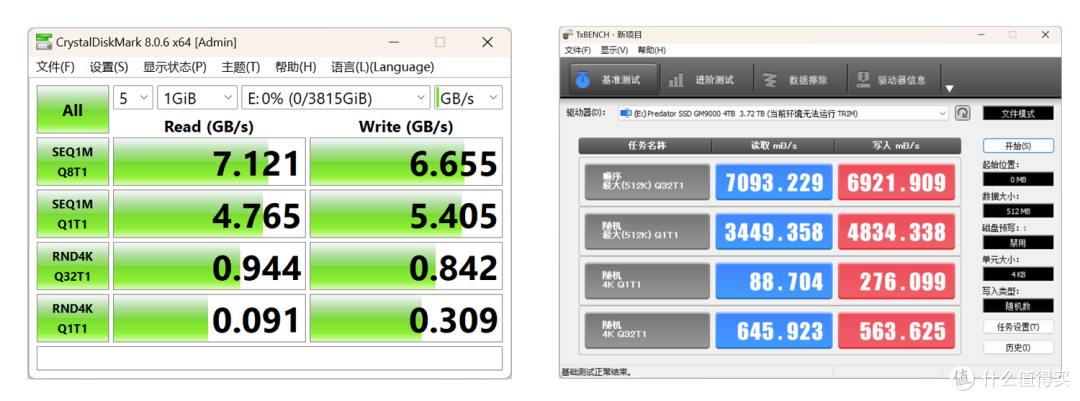Run the RND4K Q1T1 test

point(72,318)
